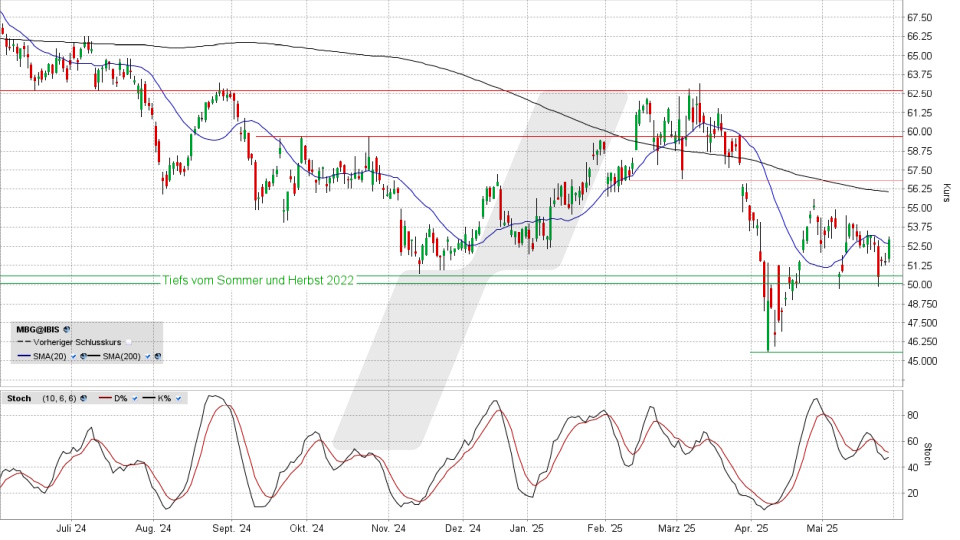Hide the SMA(200) line via checkbox

pyautogui.click(x=149, y=355)
